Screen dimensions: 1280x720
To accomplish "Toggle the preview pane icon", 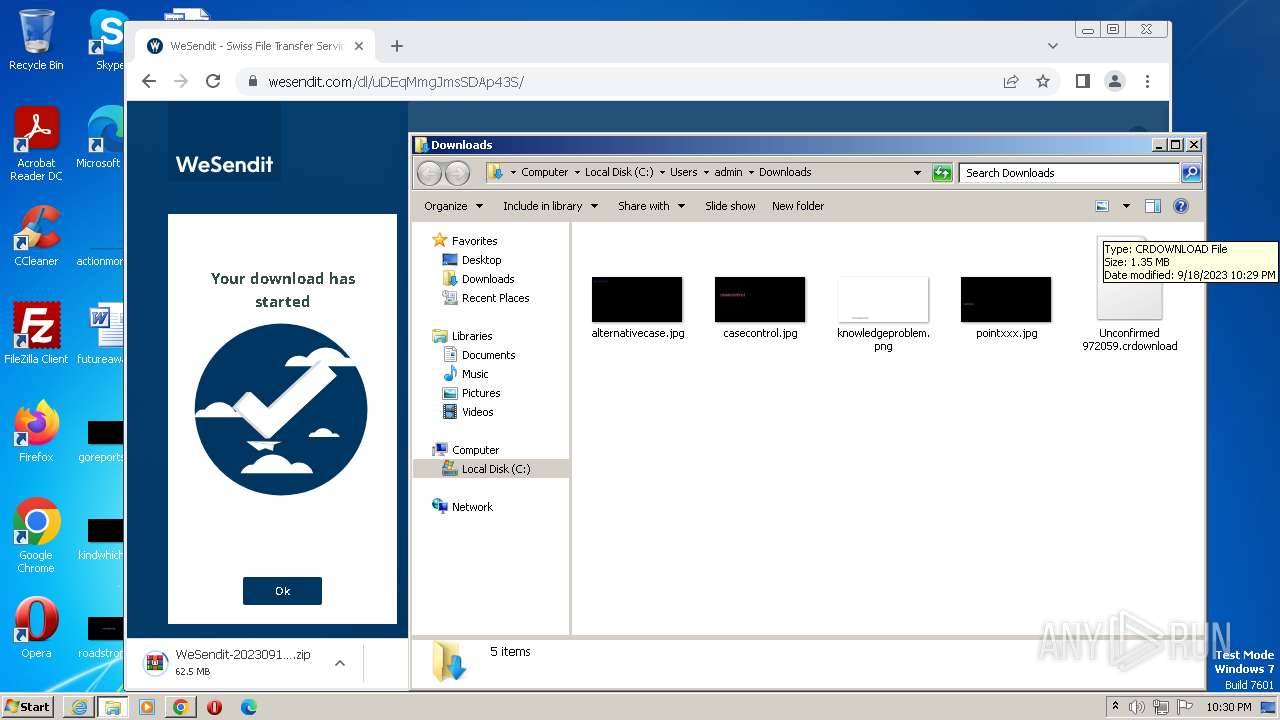I will (x=1152, y=206).
